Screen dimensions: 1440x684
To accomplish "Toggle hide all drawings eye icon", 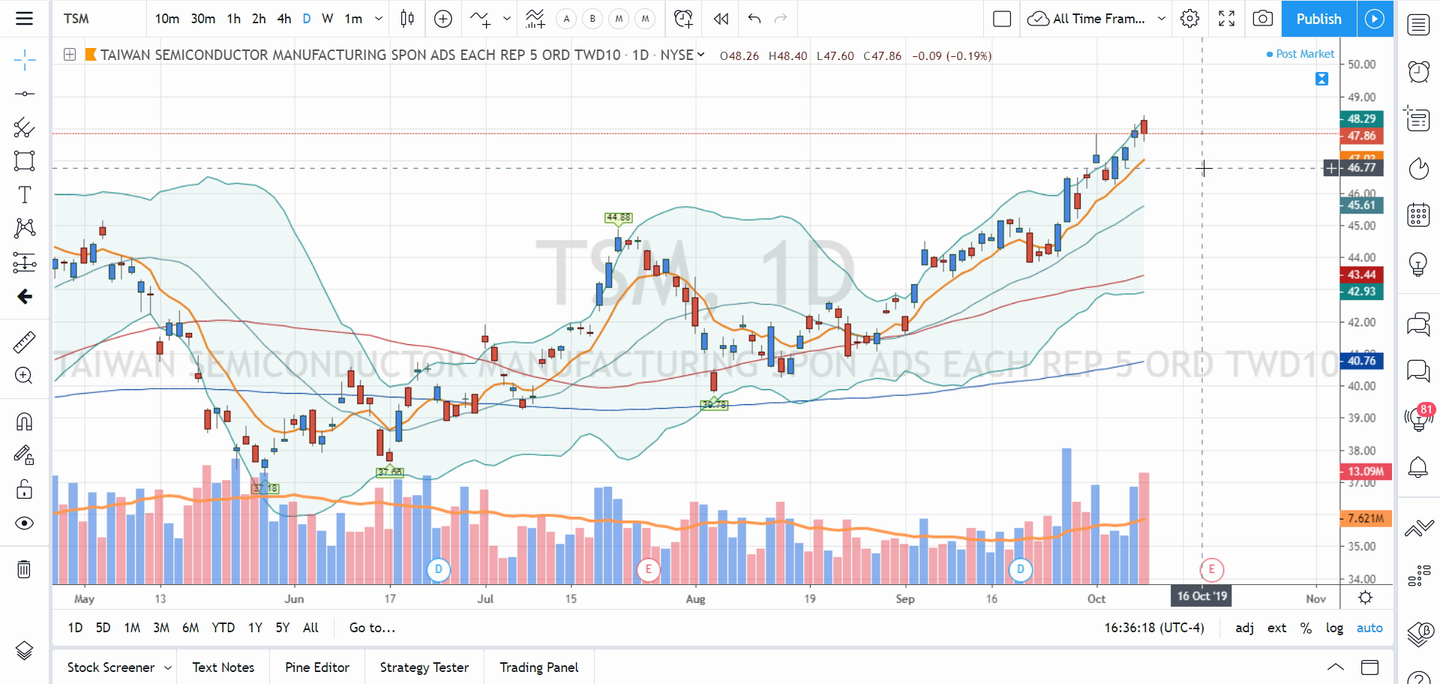I will coord(24,523).
